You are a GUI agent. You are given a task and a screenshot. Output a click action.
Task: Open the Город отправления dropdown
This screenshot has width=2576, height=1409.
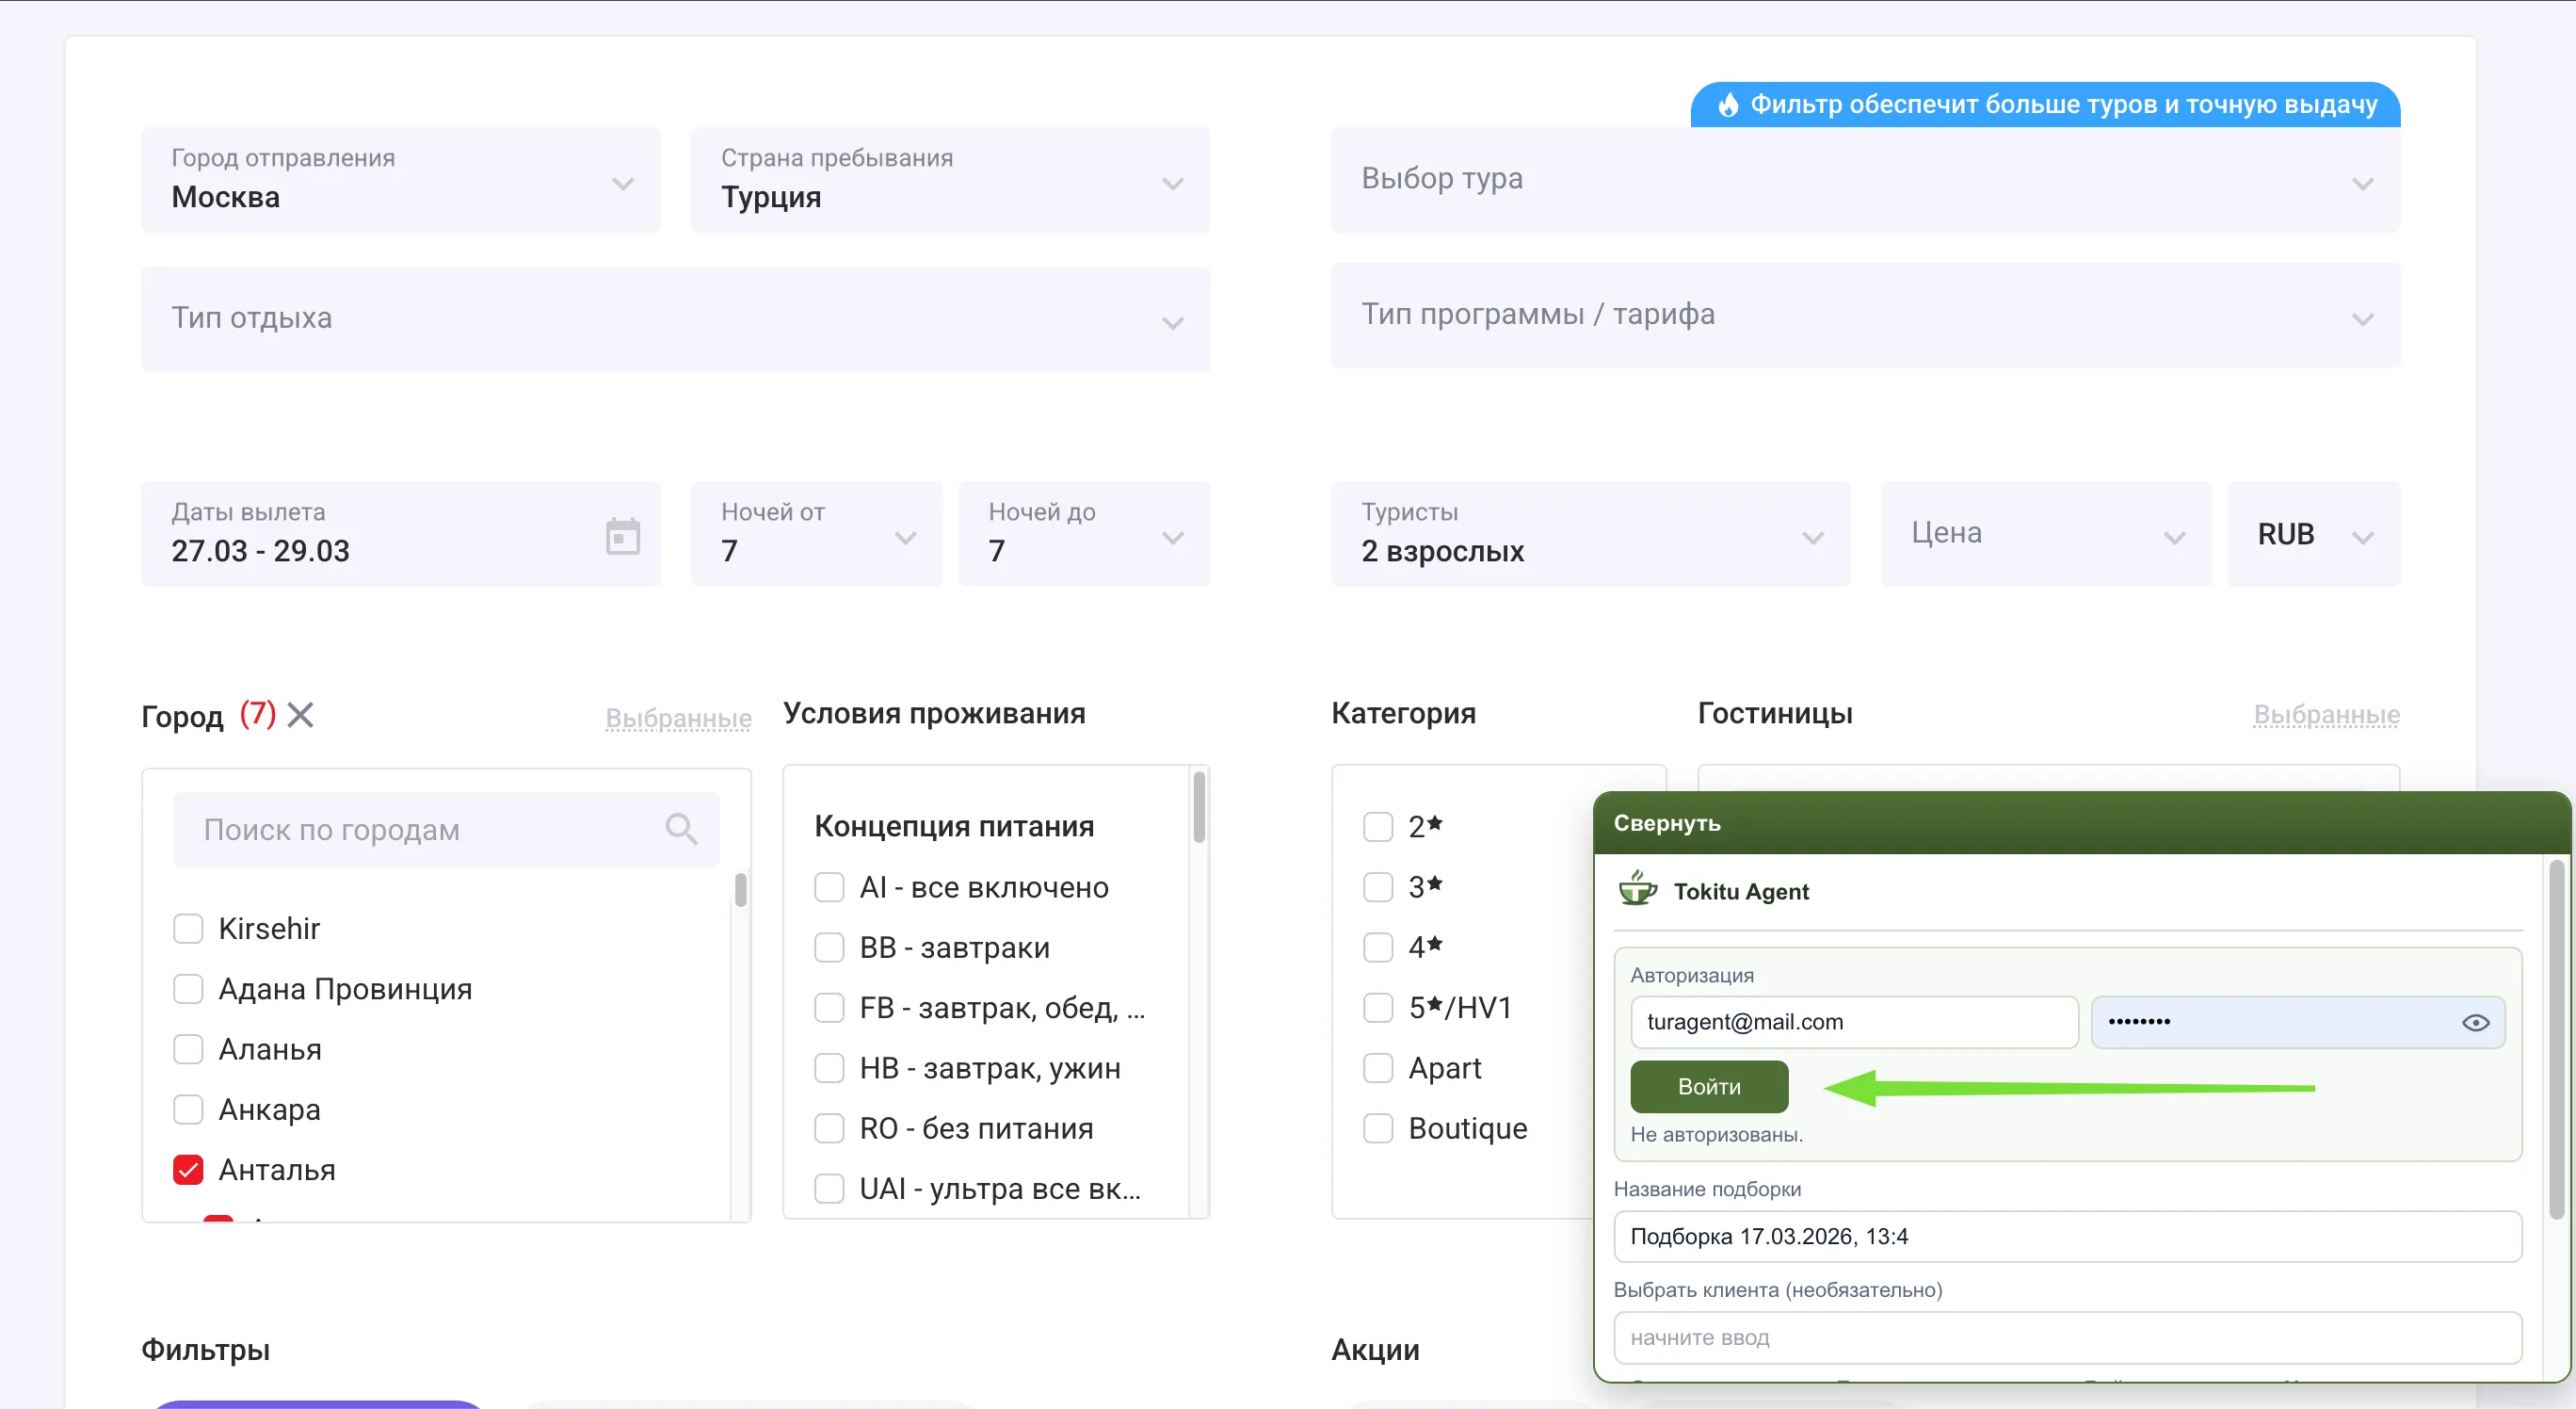(400, 180)
